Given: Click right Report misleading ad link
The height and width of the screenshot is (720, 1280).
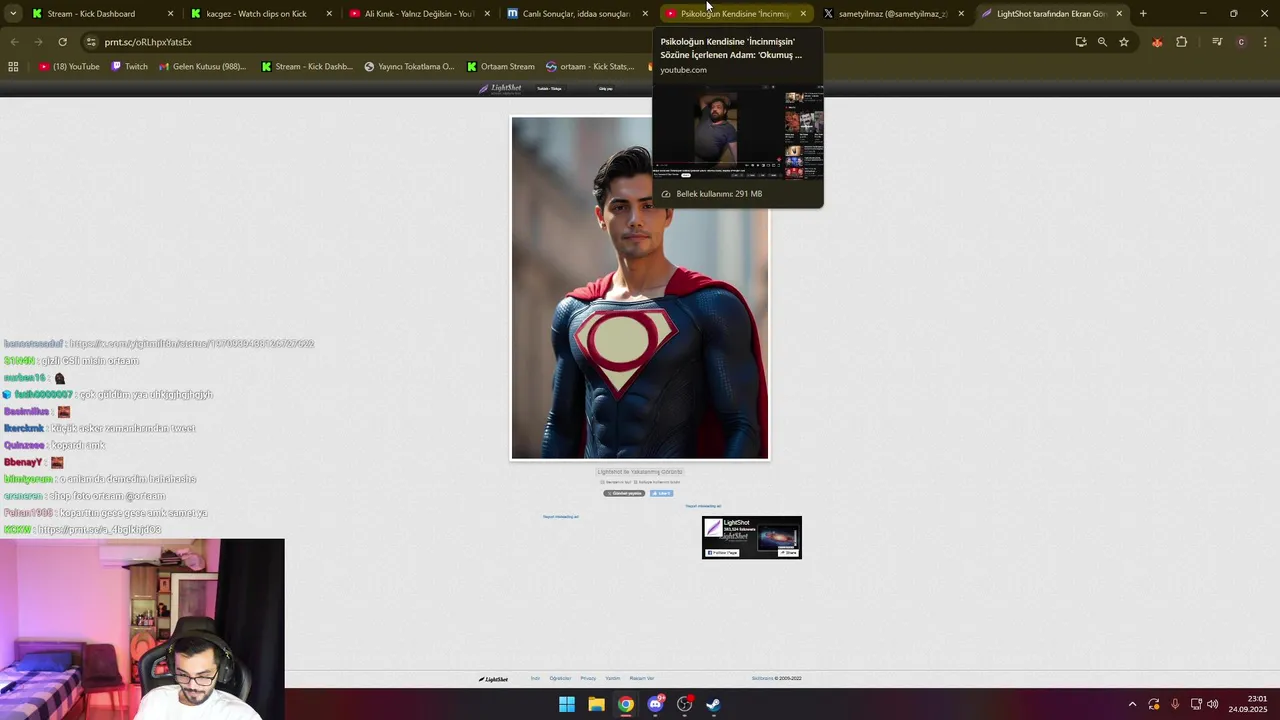Looking at the screenshot, I should pos(703,506).
